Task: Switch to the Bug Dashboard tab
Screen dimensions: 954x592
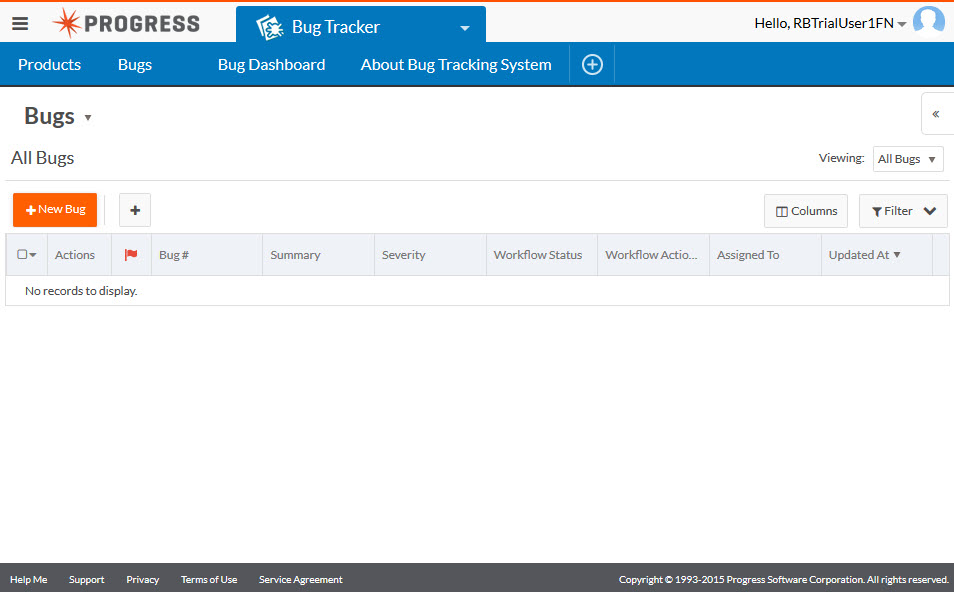Action: pos(271,65)
